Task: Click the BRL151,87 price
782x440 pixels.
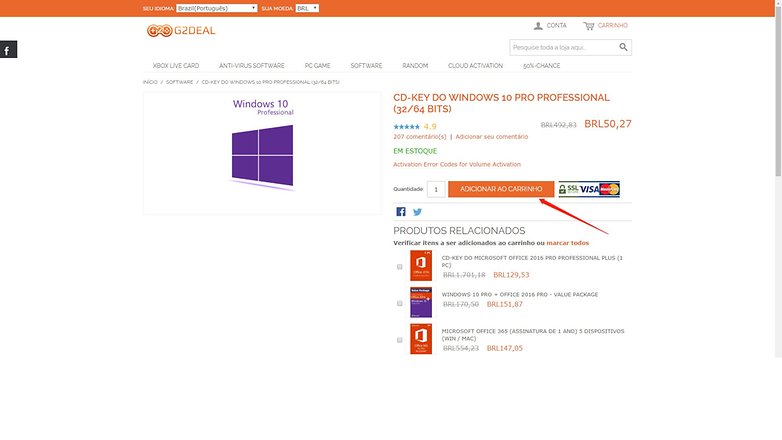Action: click(x=505, y=304)
